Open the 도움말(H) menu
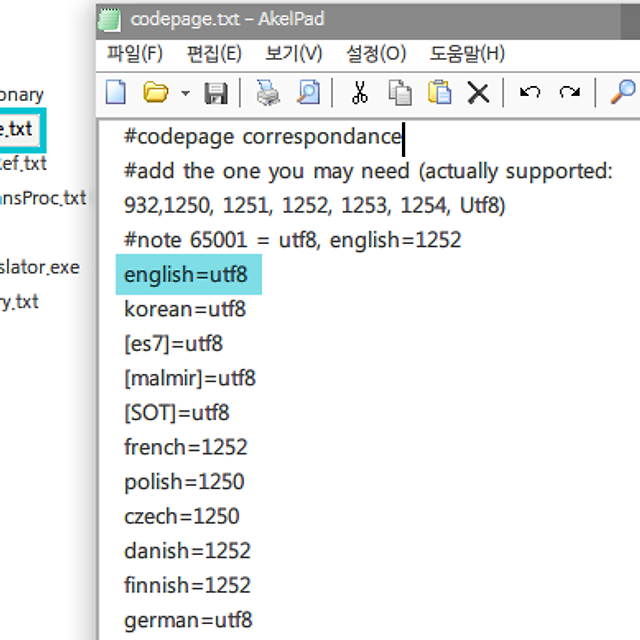 pos(467,53)
